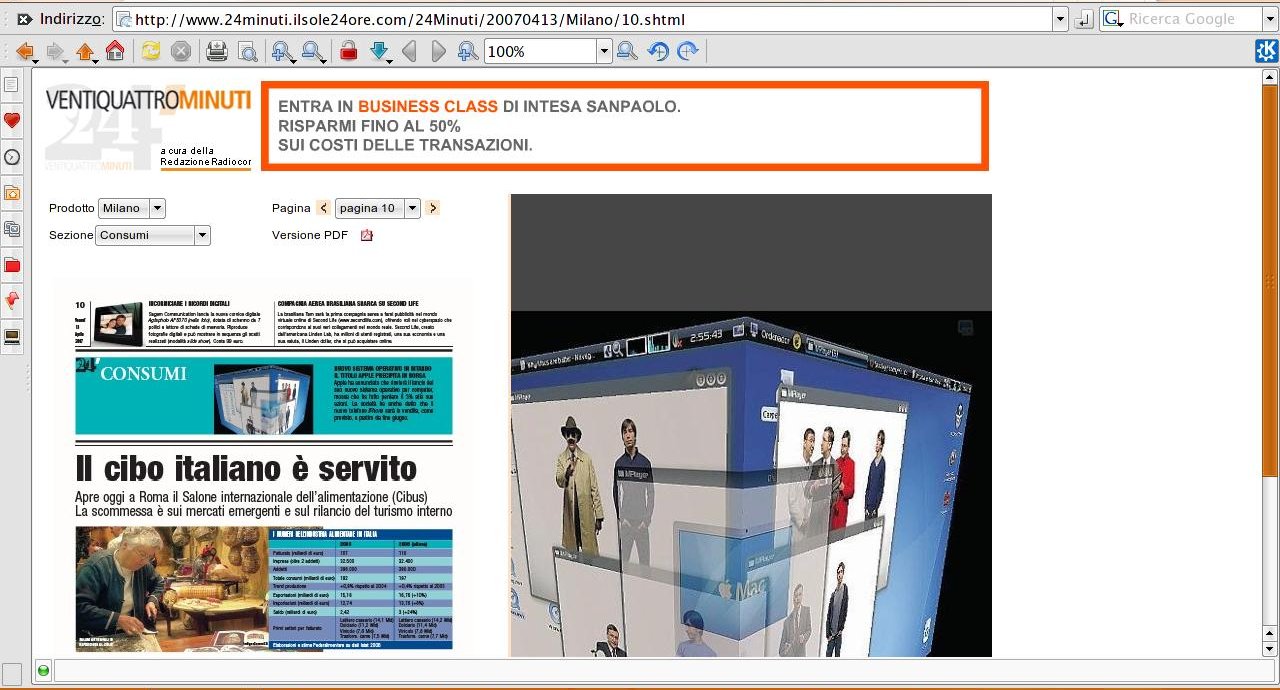Open the red folder sidebar icon
Viewport: 1280px width, 690px height.
coord(12,265)
